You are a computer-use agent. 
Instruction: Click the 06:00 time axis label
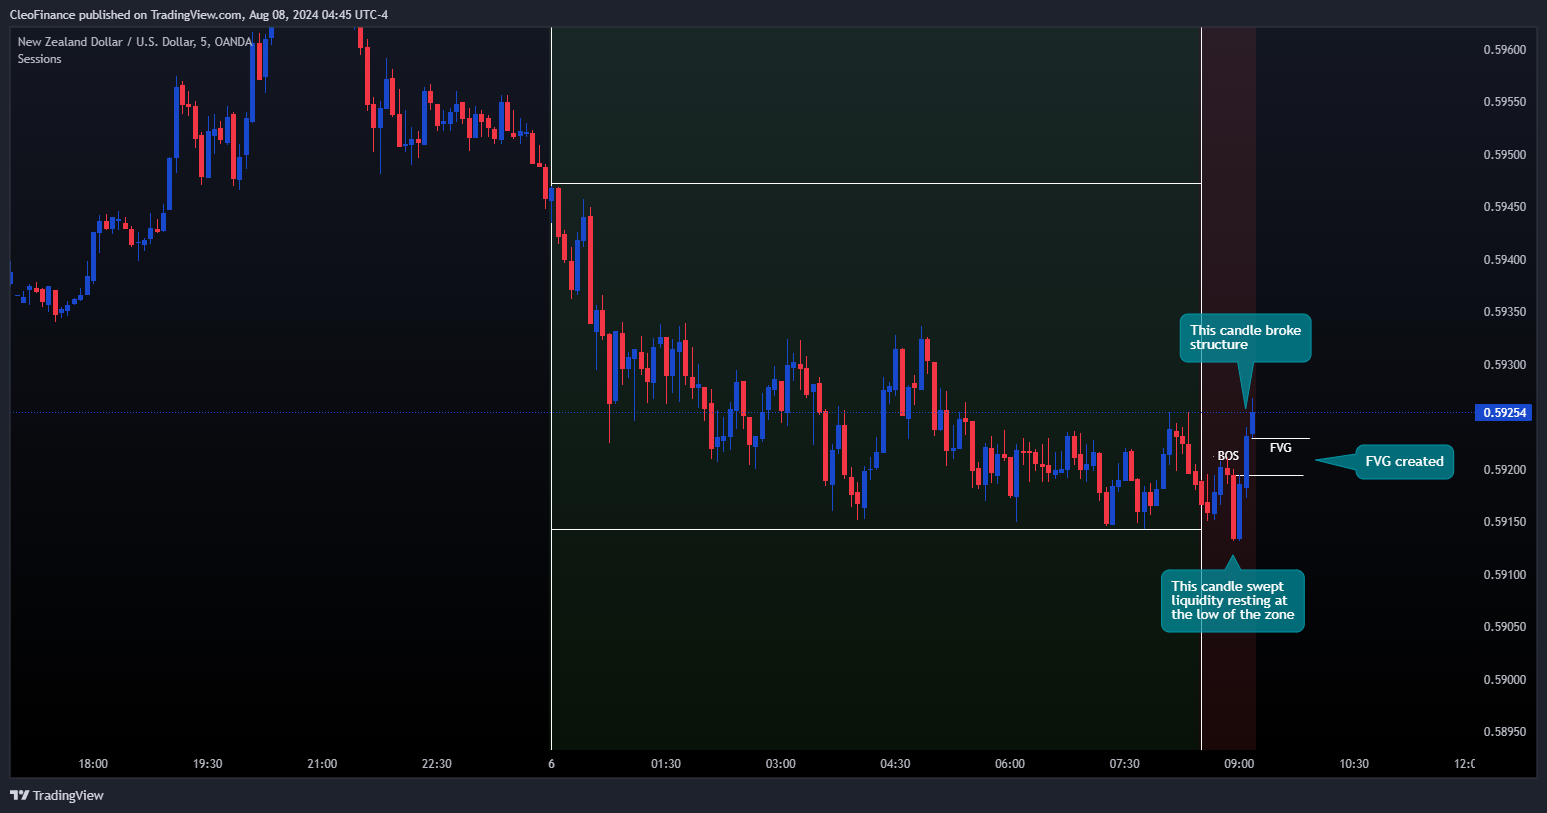[x=1010, y=764]
